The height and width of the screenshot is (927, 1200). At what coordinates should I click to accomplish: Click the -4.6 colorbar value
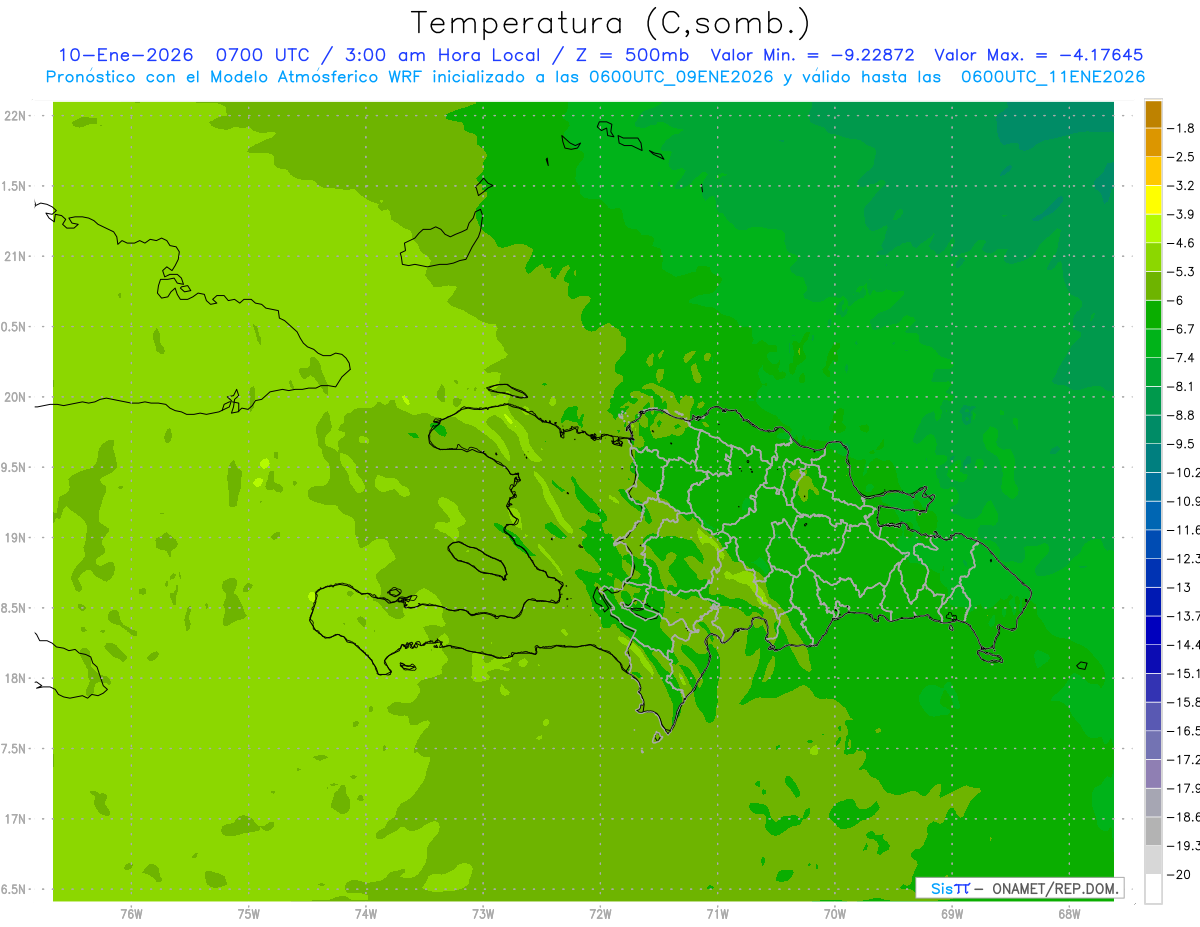(1182, 243)
